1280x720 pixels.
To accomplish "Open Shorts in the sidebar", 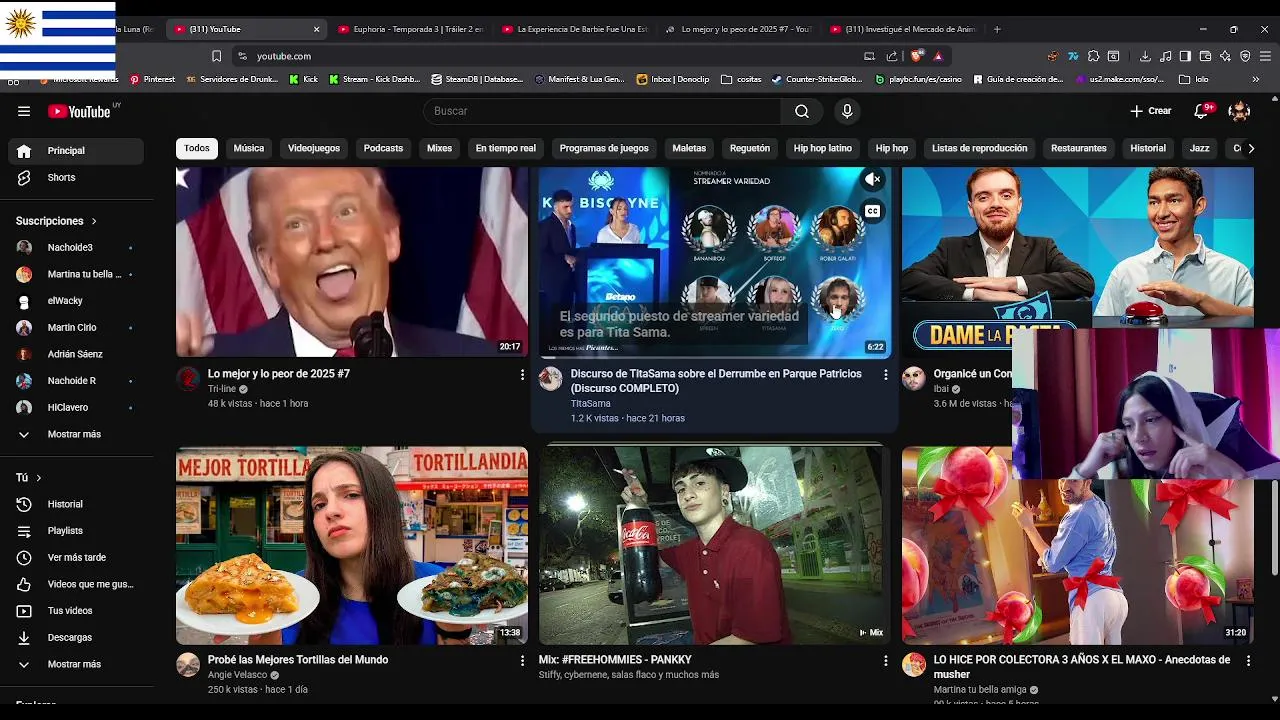I will pyautogui.click(x=75, y=177).
